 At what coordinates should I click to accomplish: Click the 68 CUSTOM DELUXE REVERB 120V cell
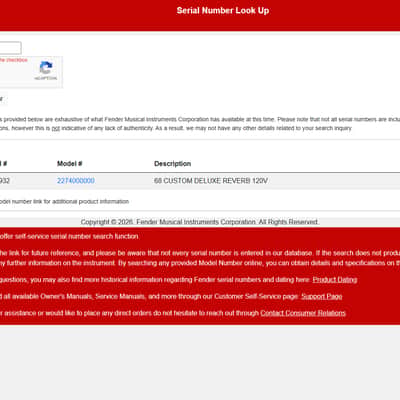coord(211,181)
